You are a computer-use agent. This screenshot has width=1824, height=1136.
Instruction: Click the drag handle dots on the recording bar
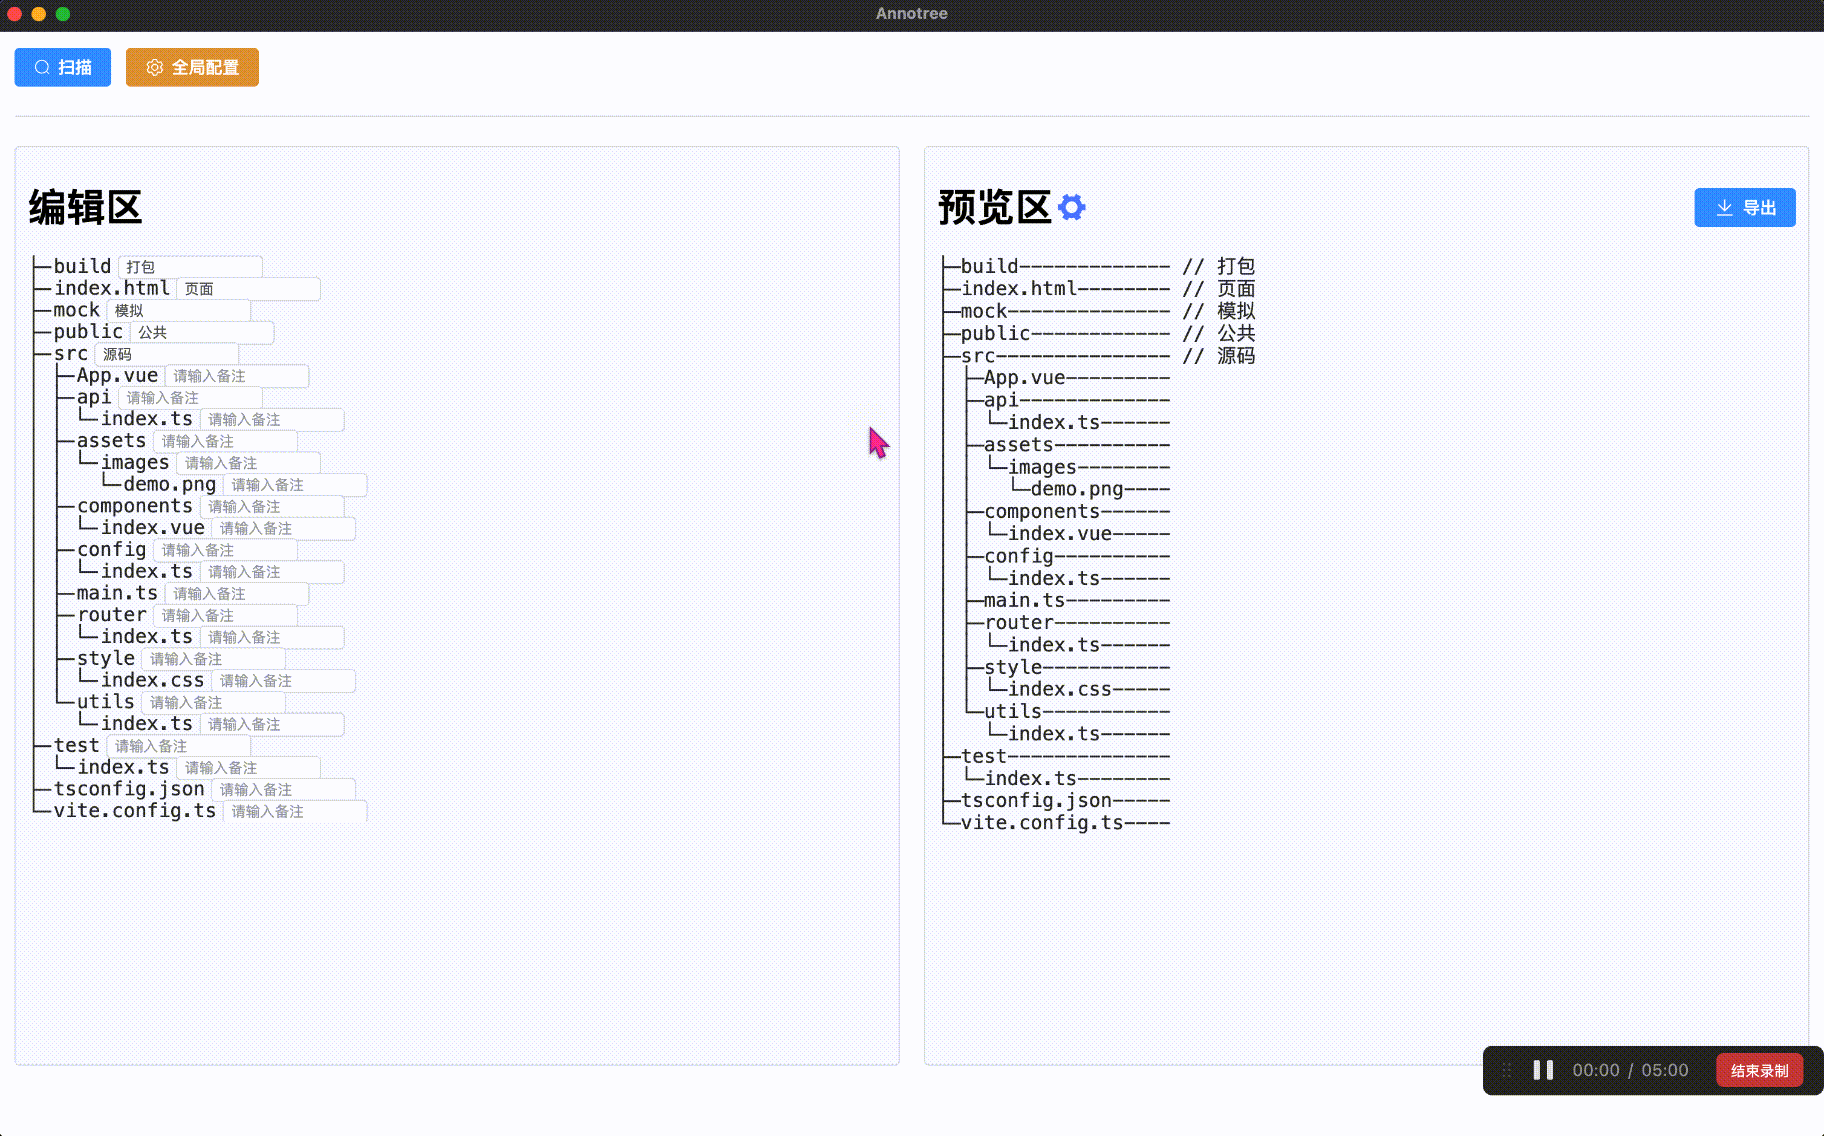pos(1507,1070)
